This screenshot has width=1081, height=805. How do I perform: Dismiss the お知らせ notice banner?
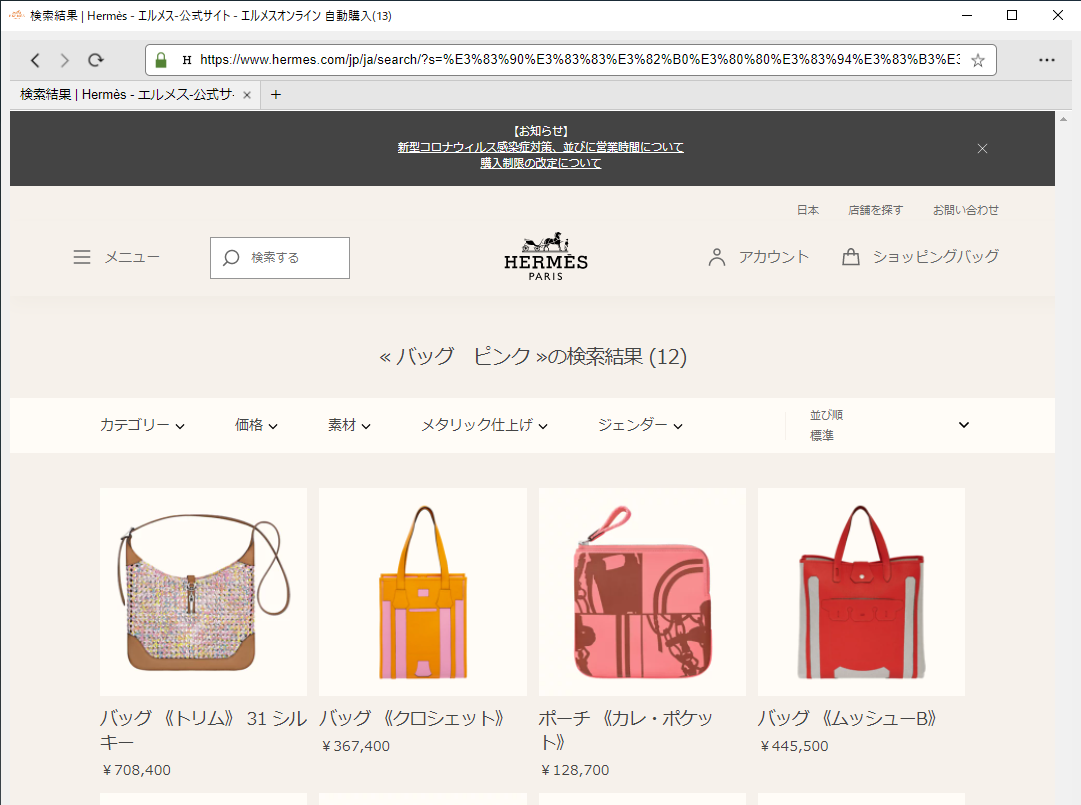(x=982, y=148)
